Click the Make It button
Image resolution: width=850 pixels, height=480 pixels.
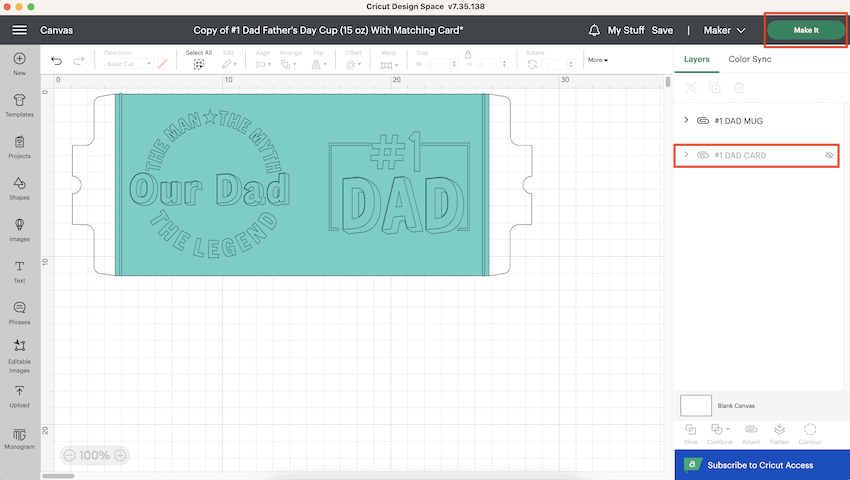[806, 30]
